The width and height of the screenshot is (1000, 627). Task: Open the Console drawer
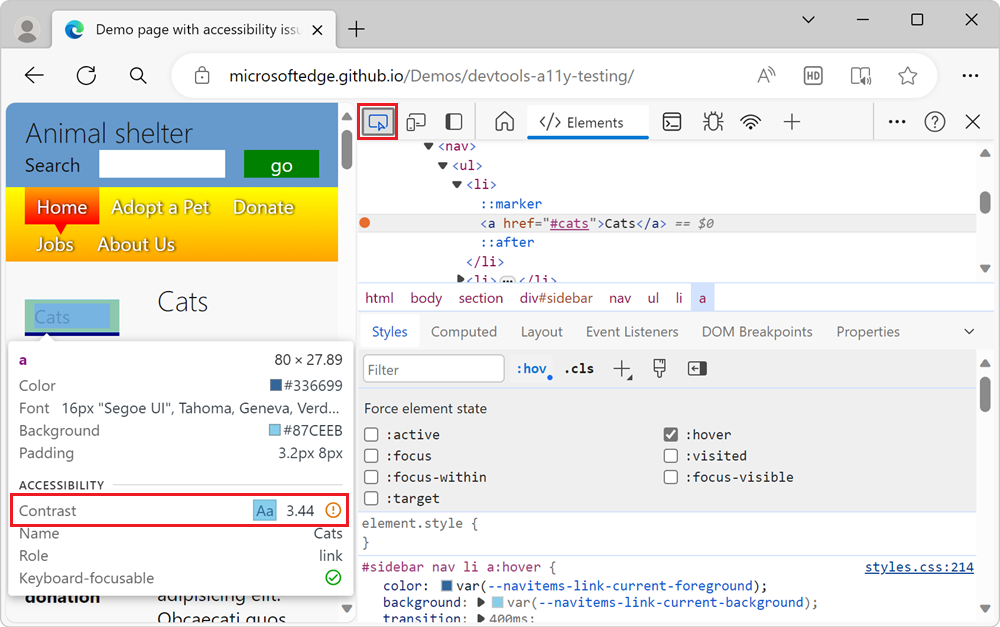(671, 121)
